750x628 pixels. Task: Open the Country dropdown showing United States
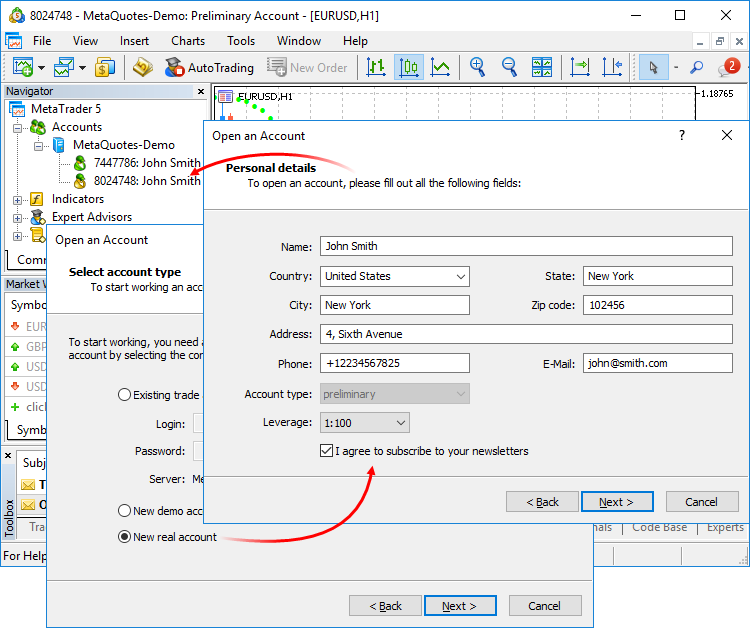point(395,276)
